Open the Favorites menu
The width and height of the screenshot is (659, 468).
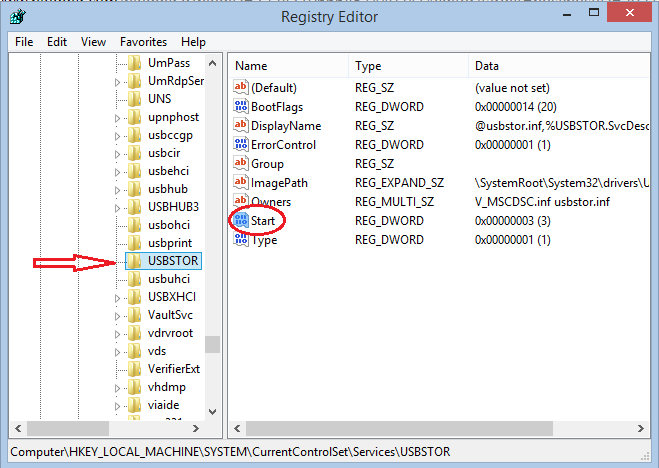(x=143, y=42)
